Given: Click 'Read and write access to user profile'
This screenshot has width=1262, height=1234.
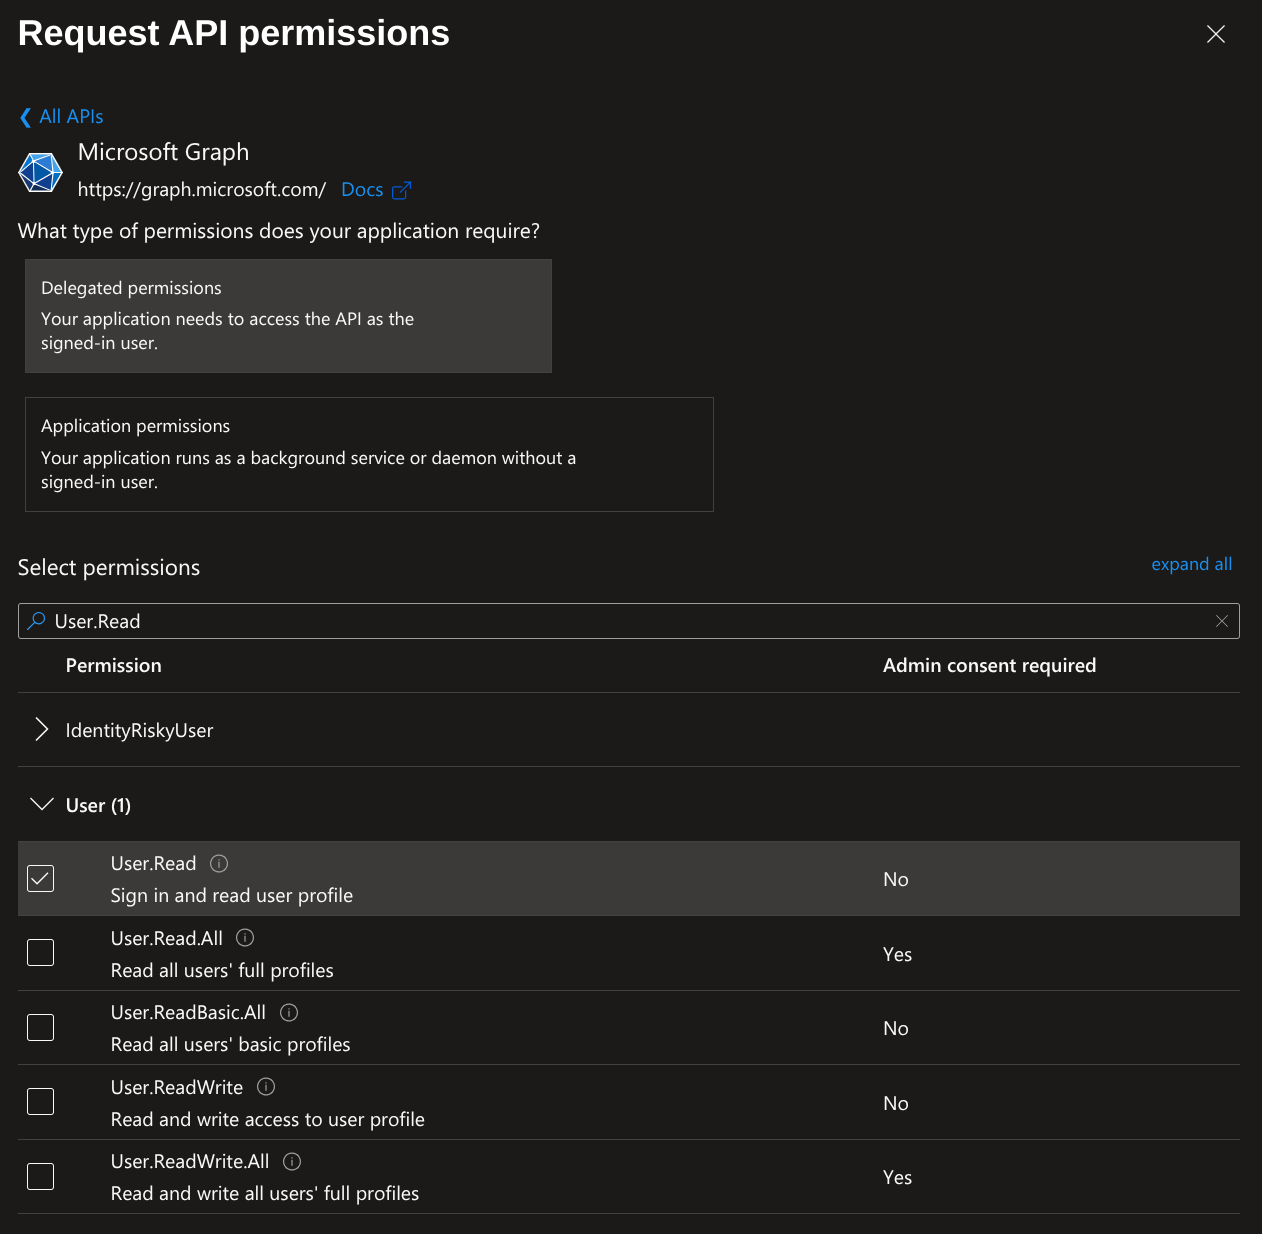Looking at the screenshot, I should 267,1120.
